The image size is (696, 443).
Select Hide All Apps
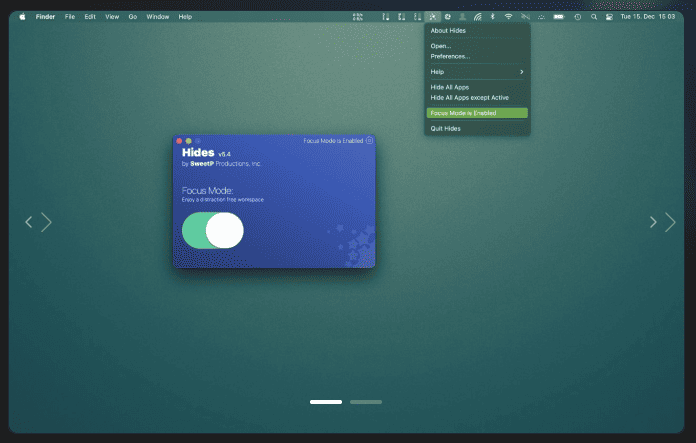[x=450, y=87]
